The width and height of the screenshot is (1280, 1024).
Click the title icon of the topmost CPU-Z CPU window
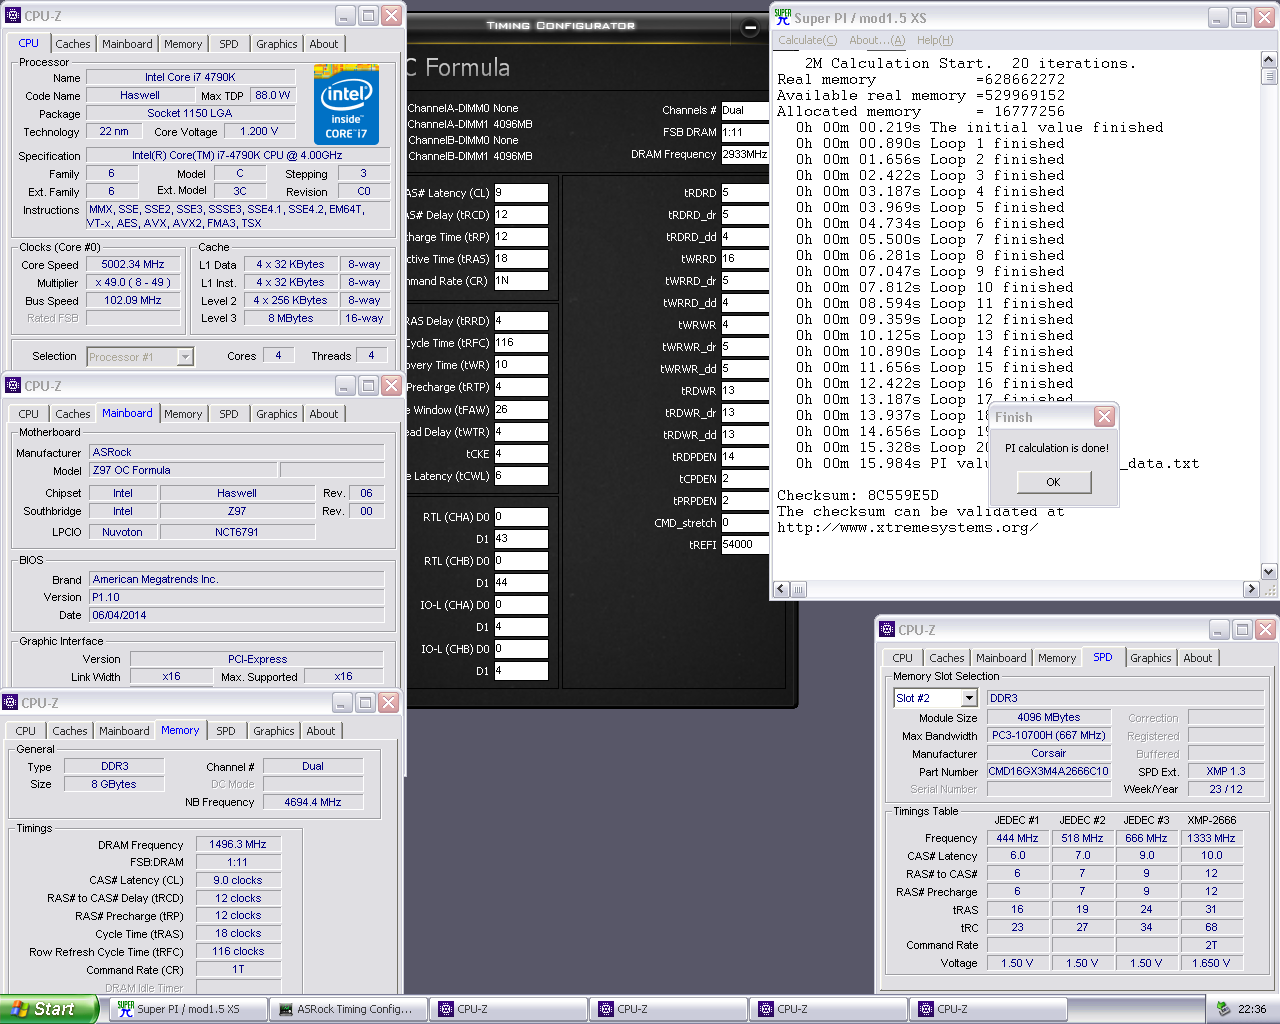tap(13, 16)
